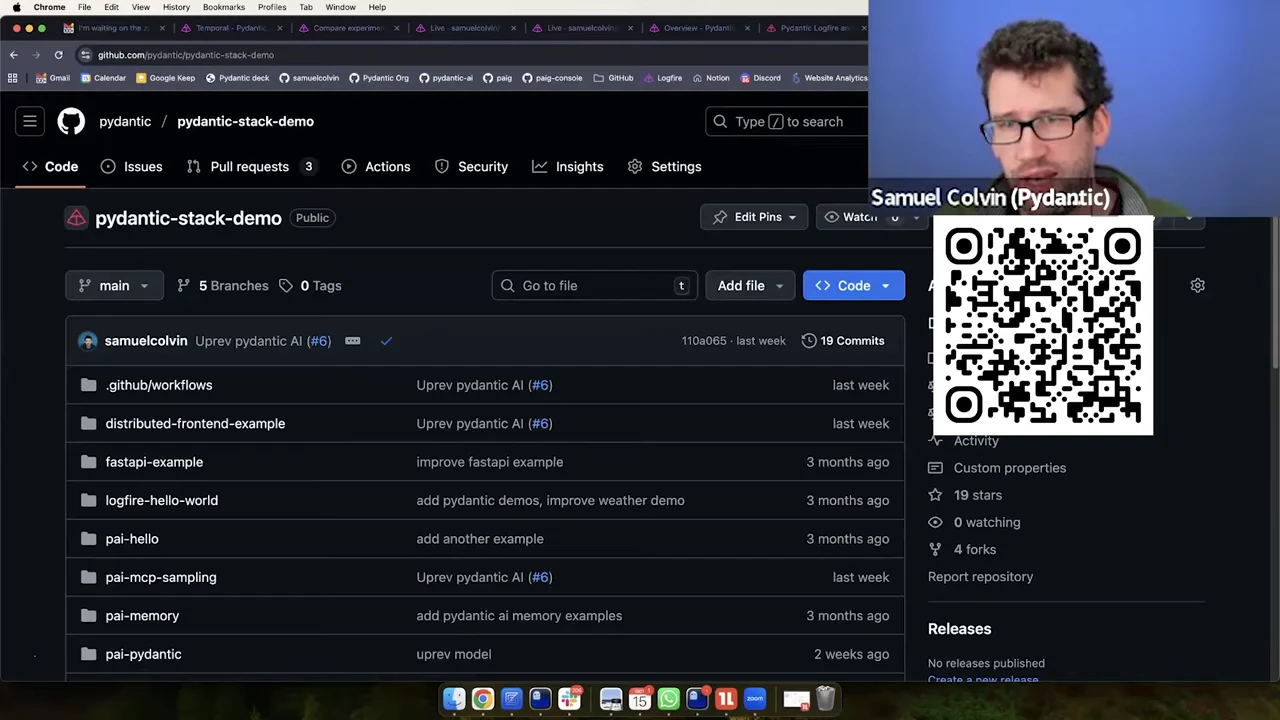Screen dimensions: 1280x720
Task: Open the 0 watching link
Action: (x=974, y=523)
